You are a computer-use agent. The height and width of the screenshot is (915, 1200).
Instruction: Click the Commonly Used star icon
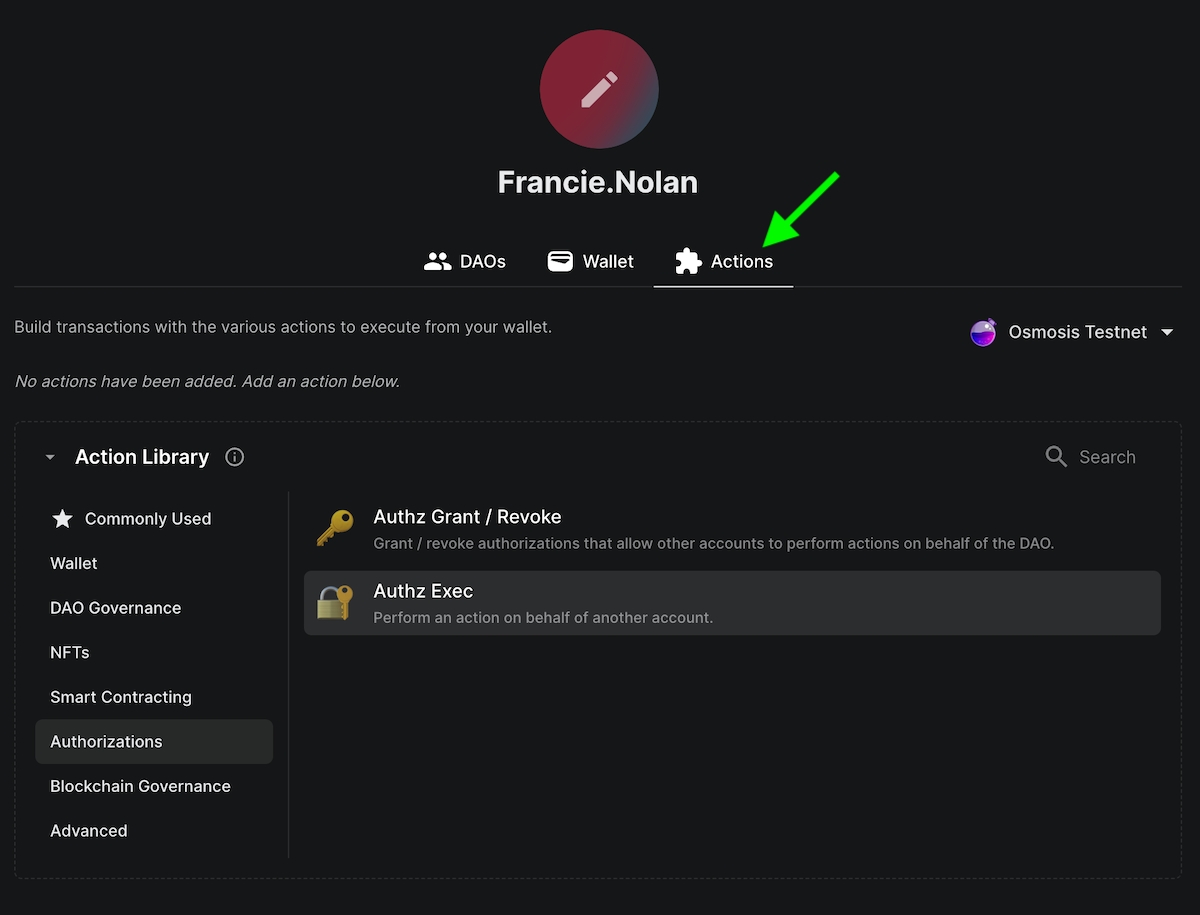coord(62,519)
